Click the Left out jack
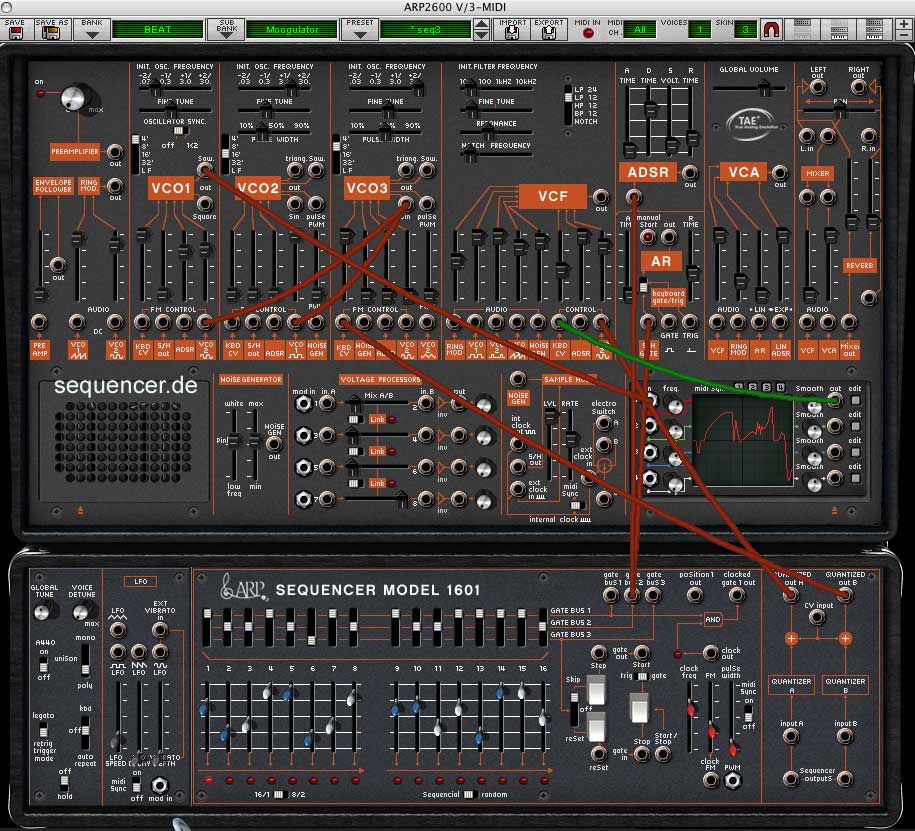 coord(818,87)
